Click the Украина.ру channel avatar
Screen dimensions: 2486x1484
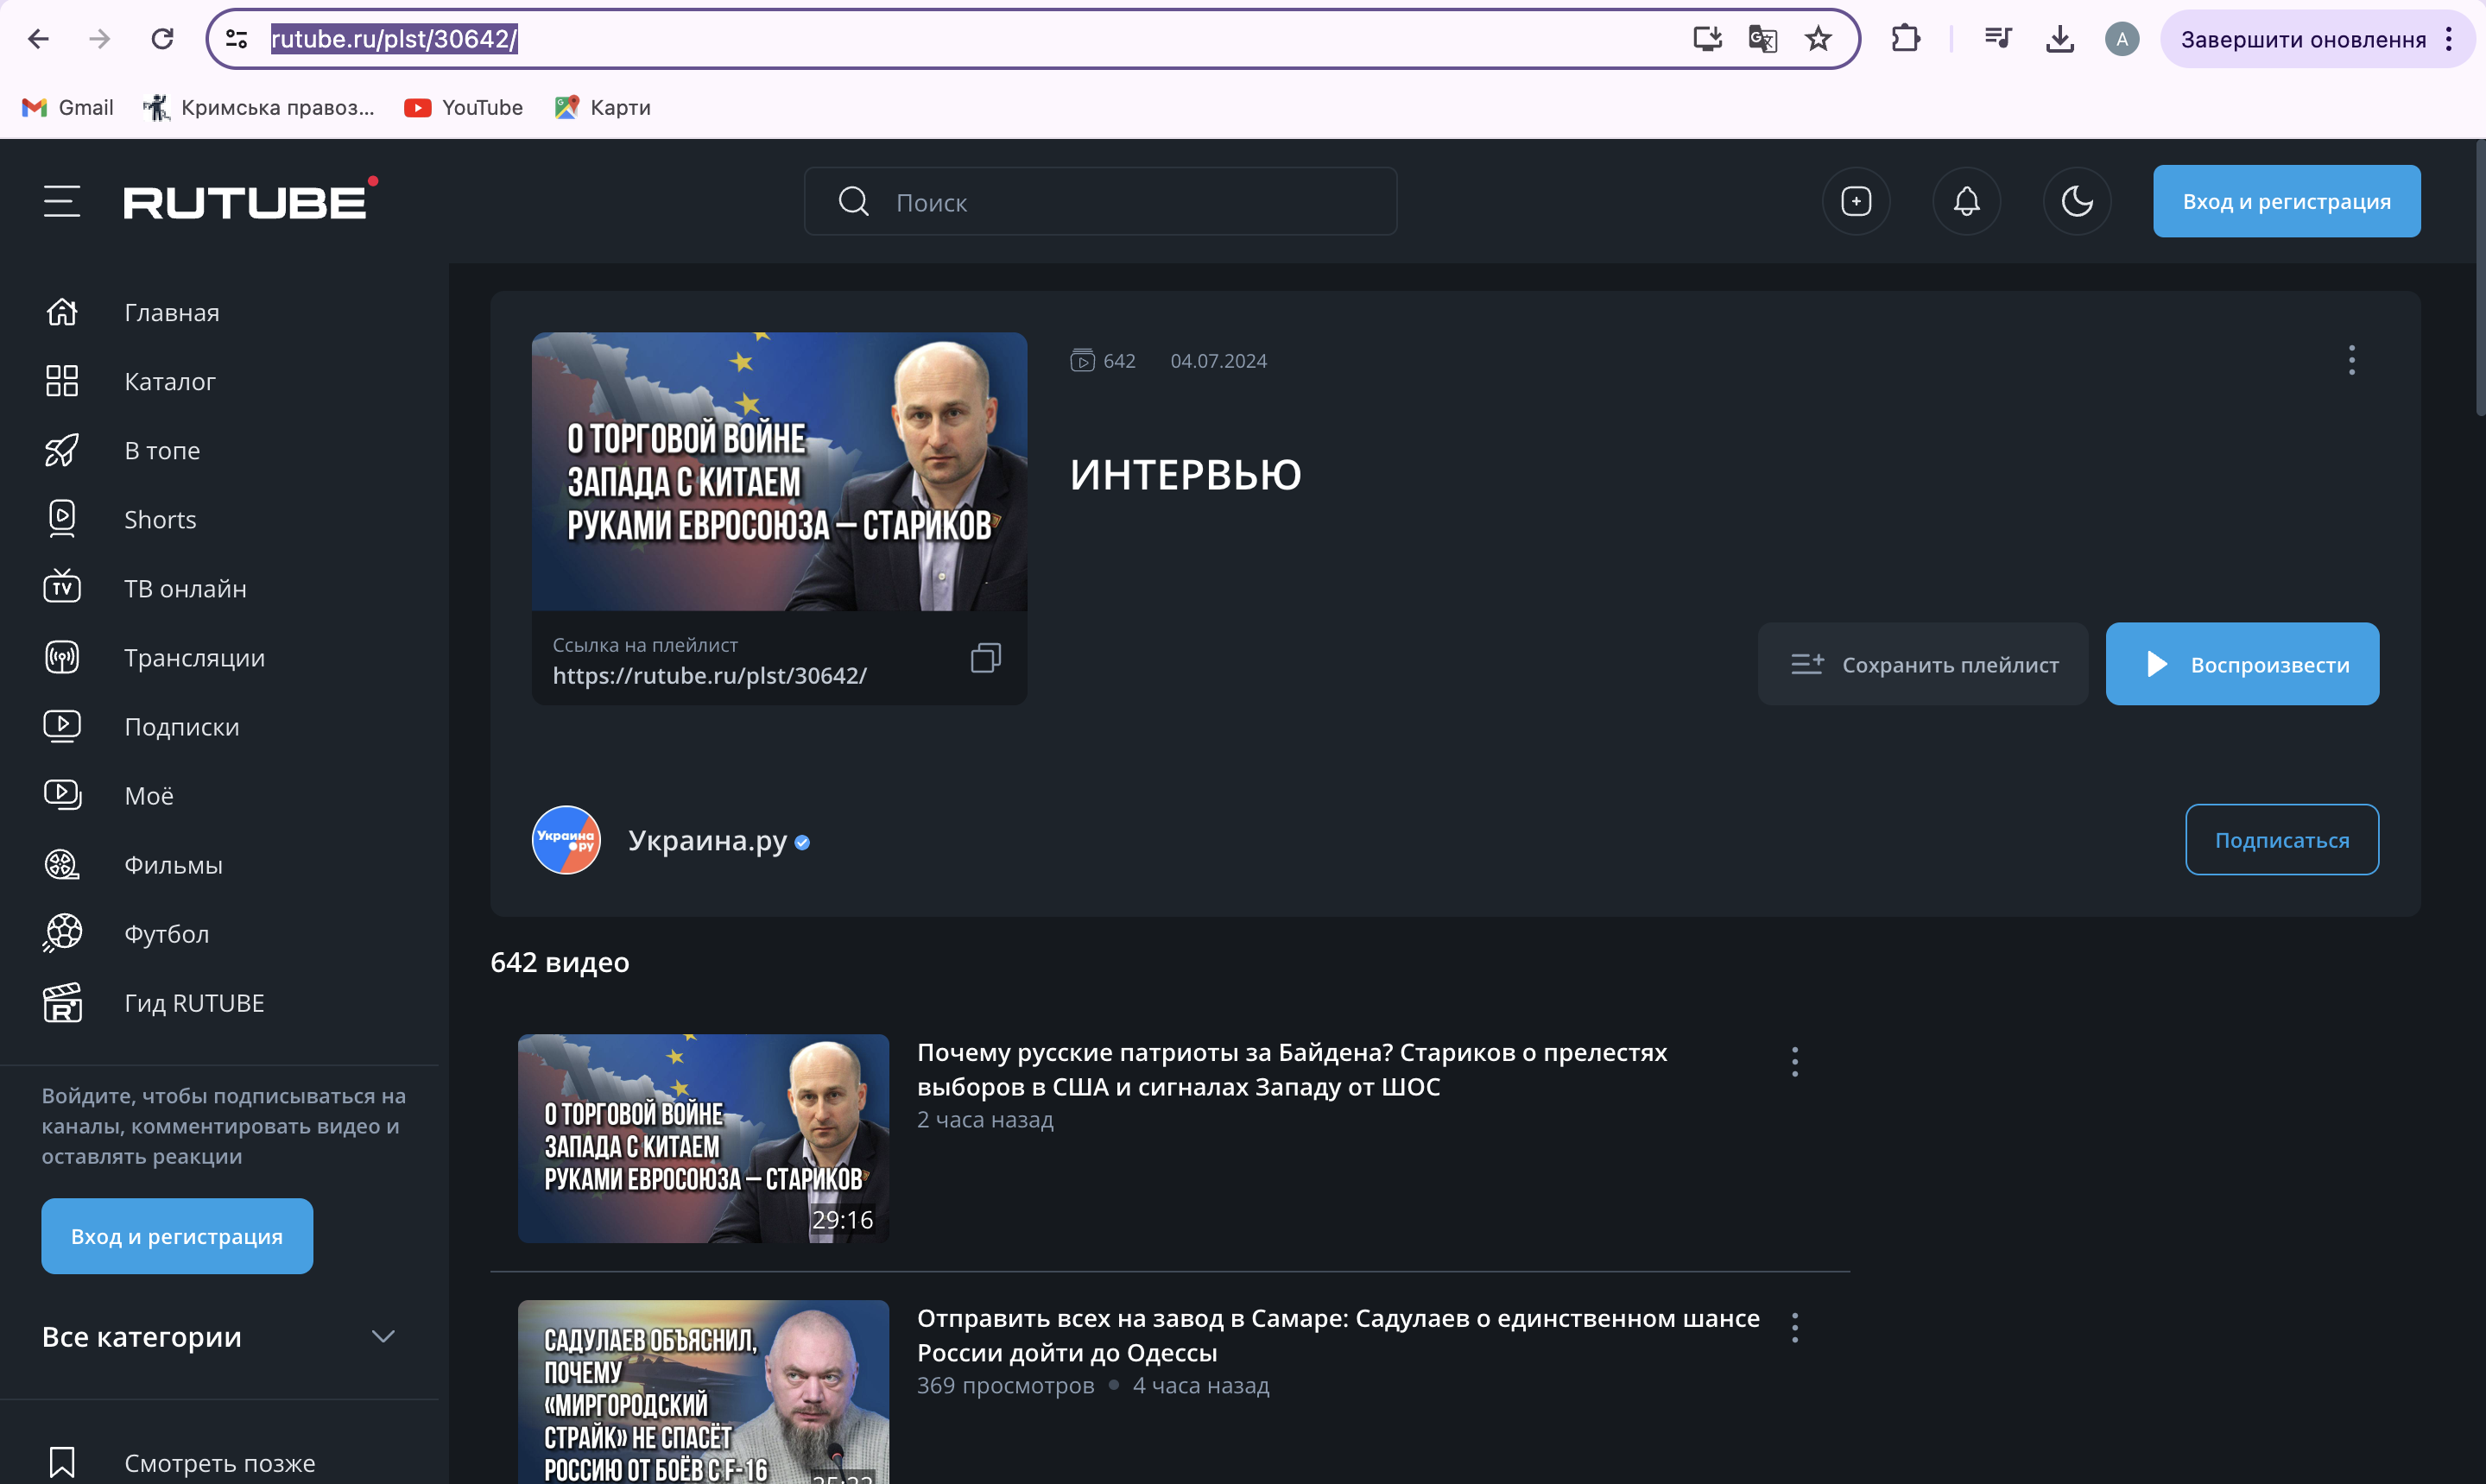tap(566, 840)
